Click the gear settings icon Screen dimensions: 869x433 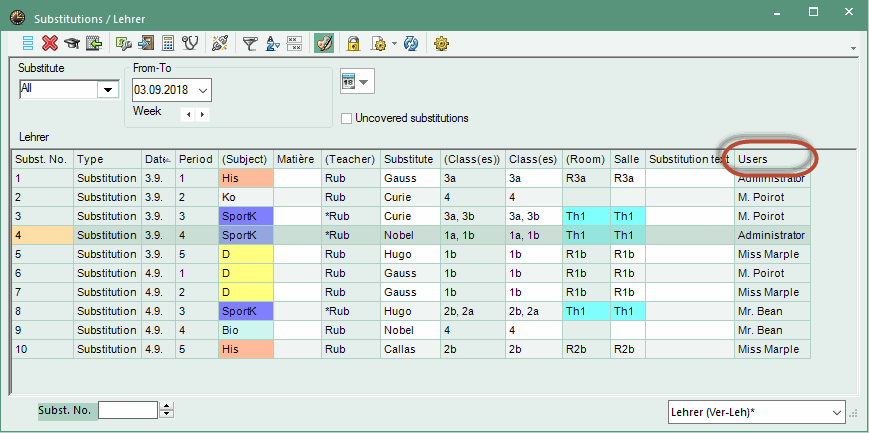tap(441, 43)
